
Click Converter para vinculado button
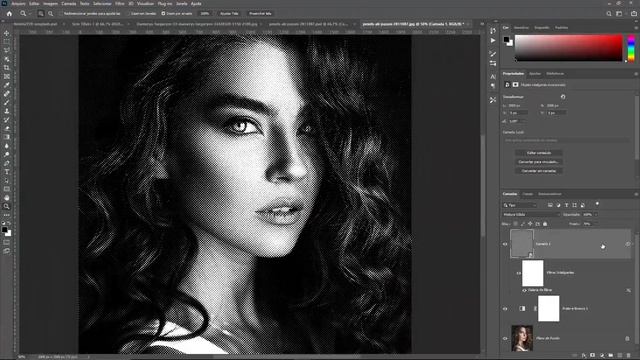(539, 162)
